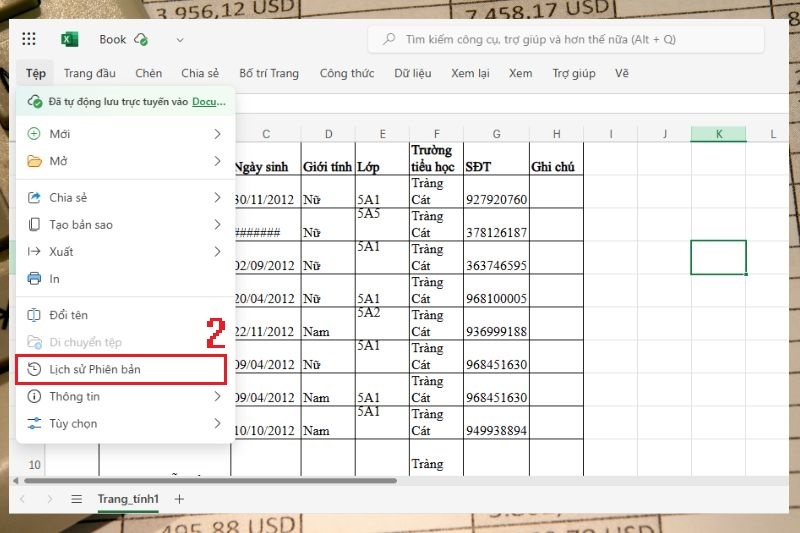Image resolution: width=800 pixels, height=533 pixels.
Task: Expand the Tạo bản sao submenu arrow
Action: pos(217,224)
